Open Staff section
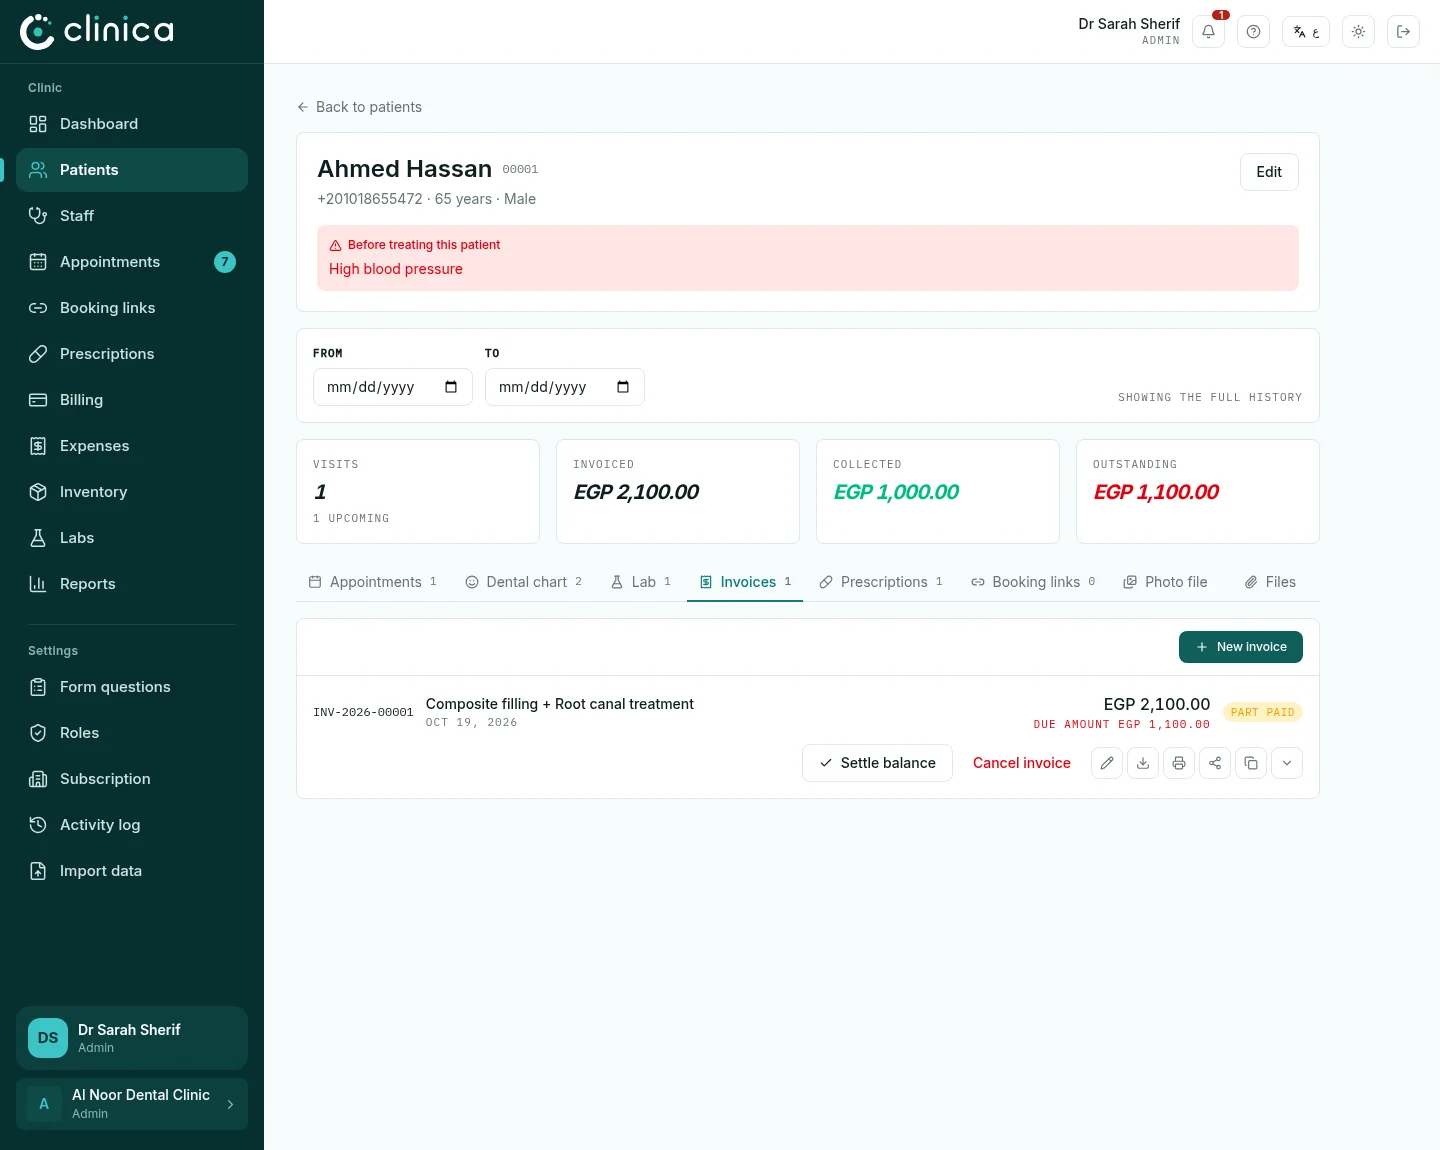Viewport: 1440px width, 1150px height. coord(132,216)
